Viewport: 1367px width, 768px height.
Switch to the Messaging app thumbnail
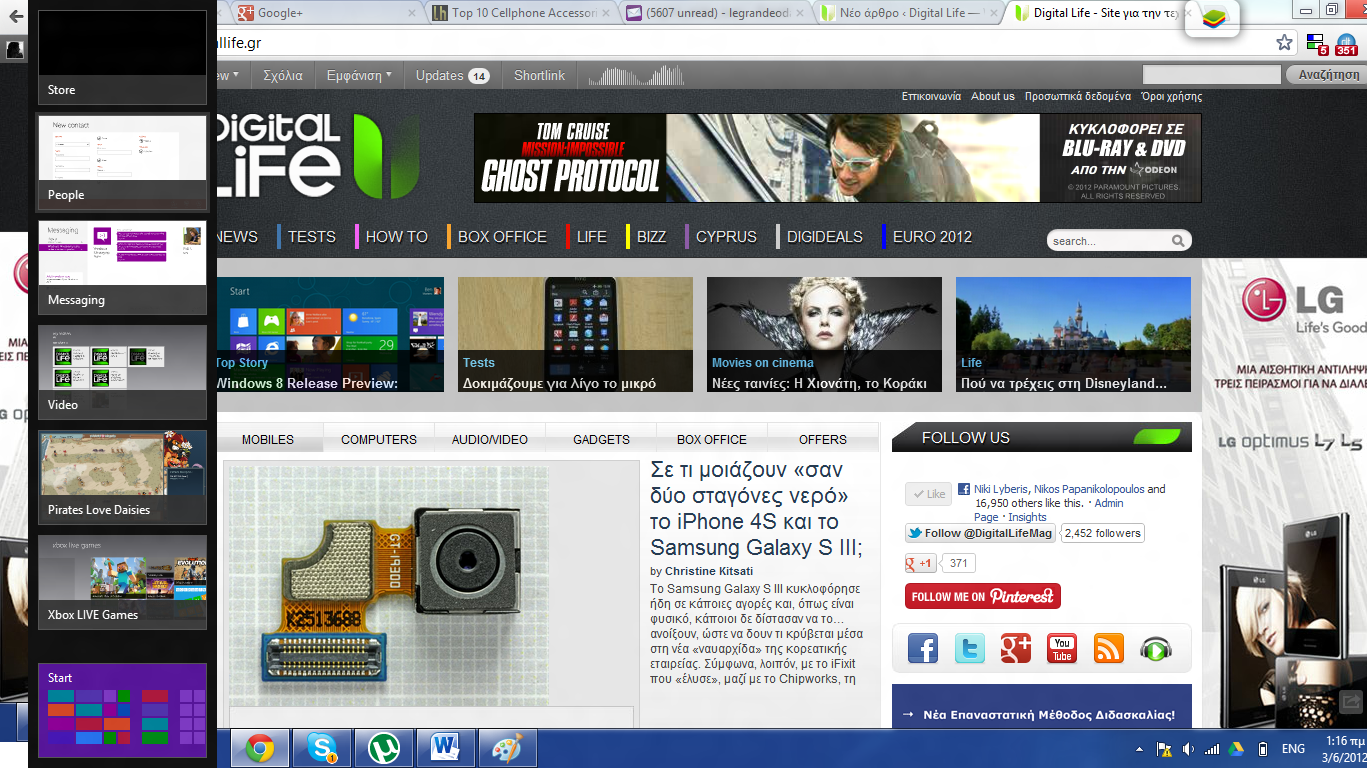pos(122,267)
